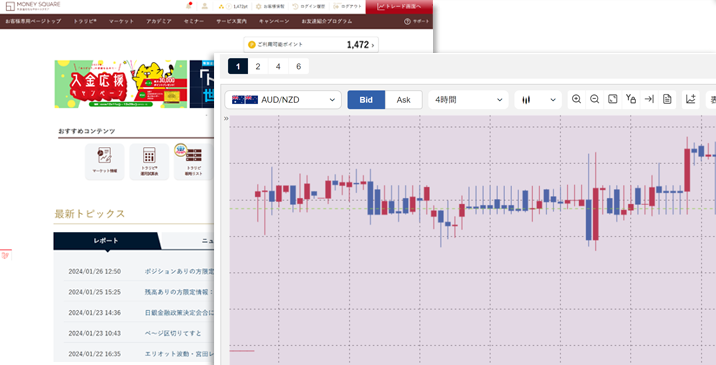The height and width of the screenshot is (365, 716).
Task: Open the 4時間 timeframe dropdown
Action: pos(468,100)
